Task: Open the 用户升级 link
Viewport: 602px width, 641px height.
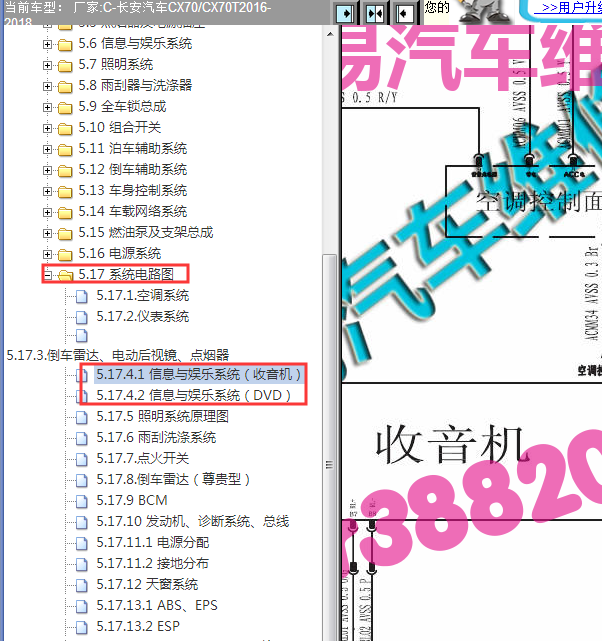Action: tap(571, 8)
